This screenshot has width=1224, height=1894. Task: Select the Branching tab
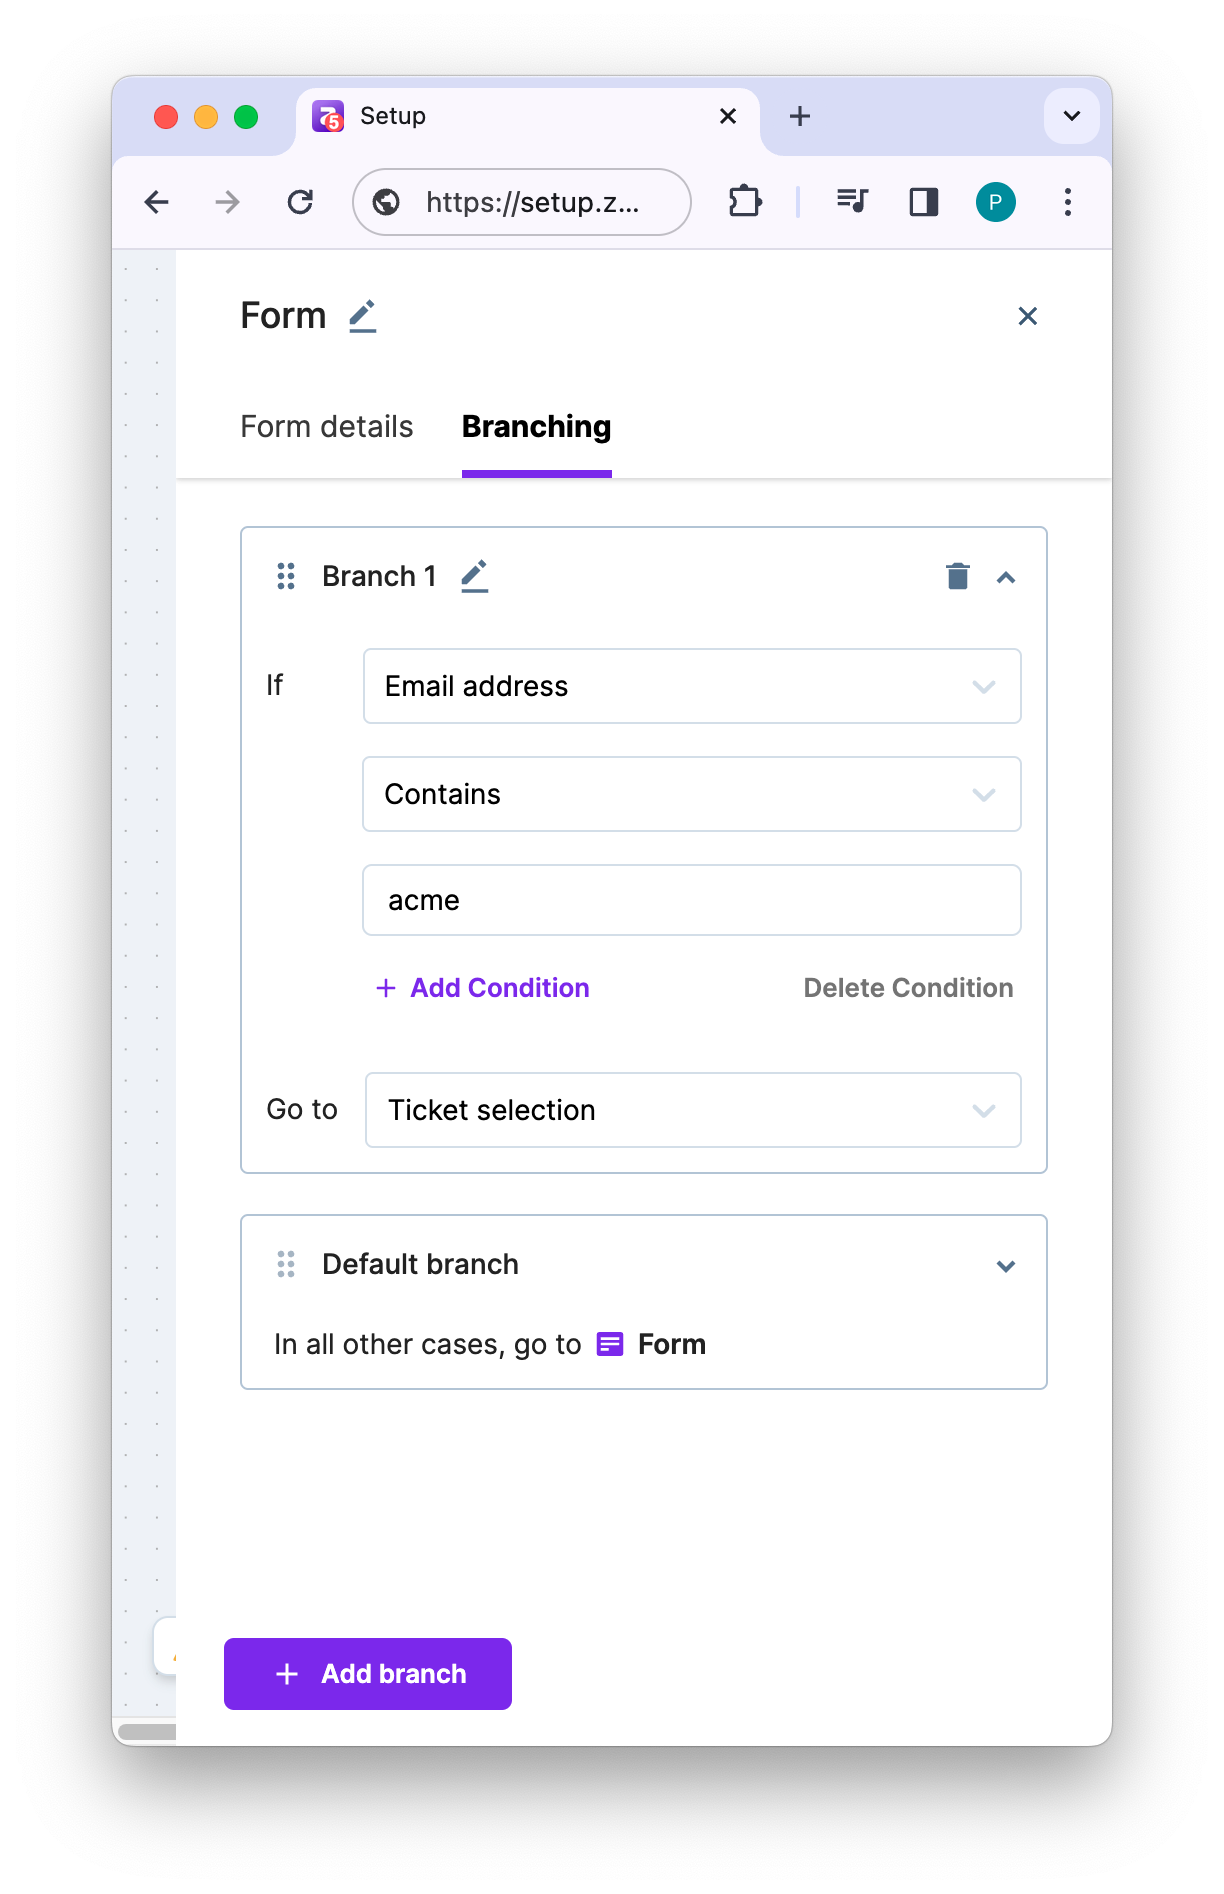tap(536, 427)
